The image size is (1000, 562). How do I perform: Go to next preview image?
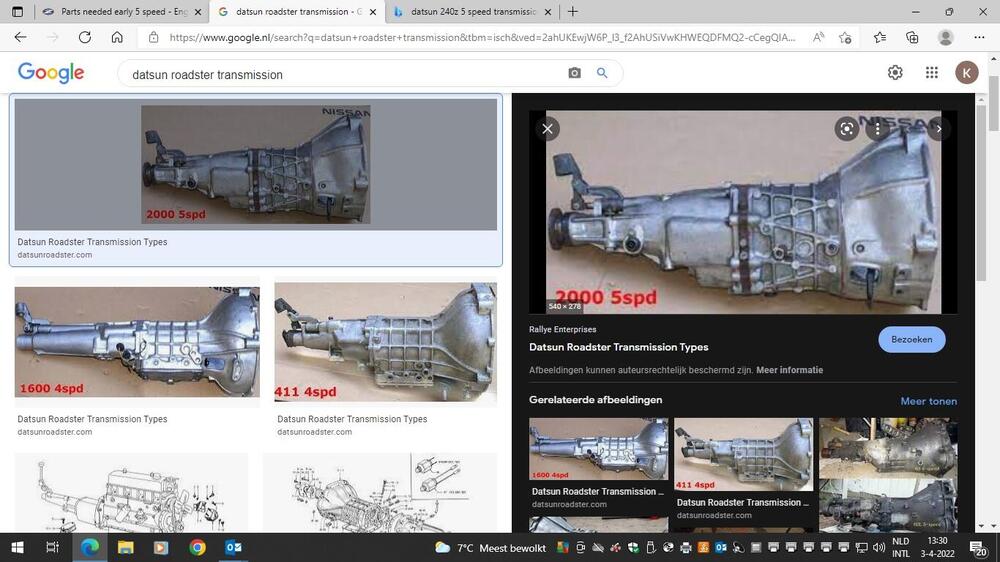[939, 129]
